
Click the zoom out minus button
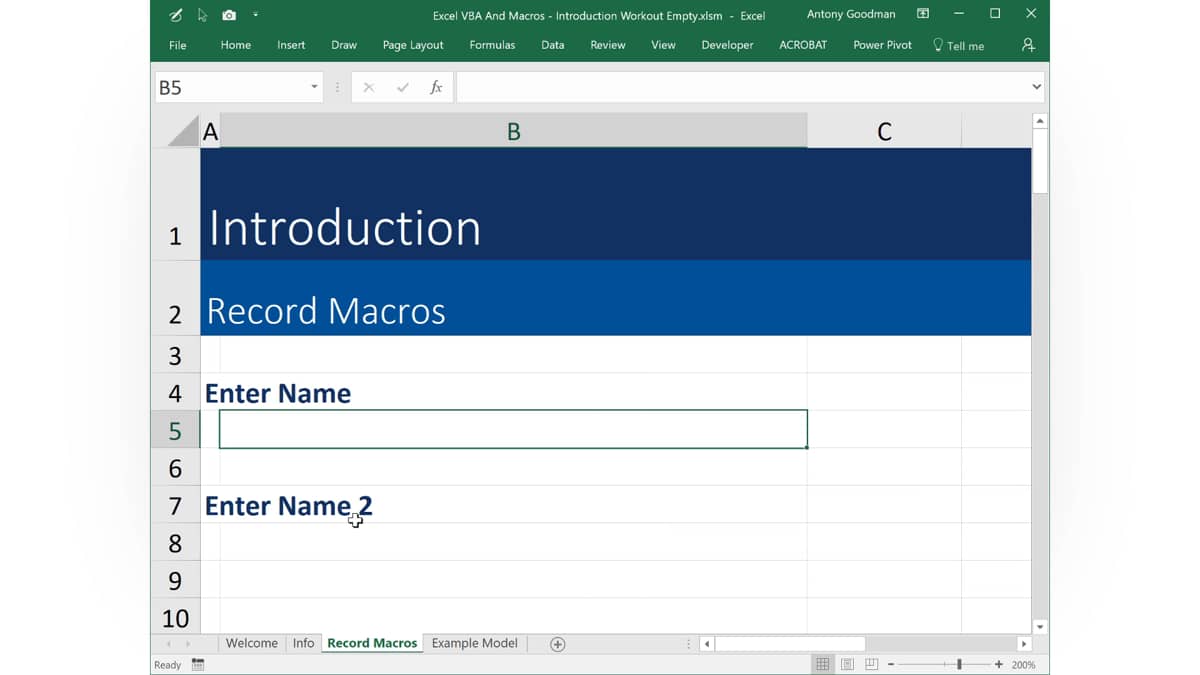tap(890, 665)
